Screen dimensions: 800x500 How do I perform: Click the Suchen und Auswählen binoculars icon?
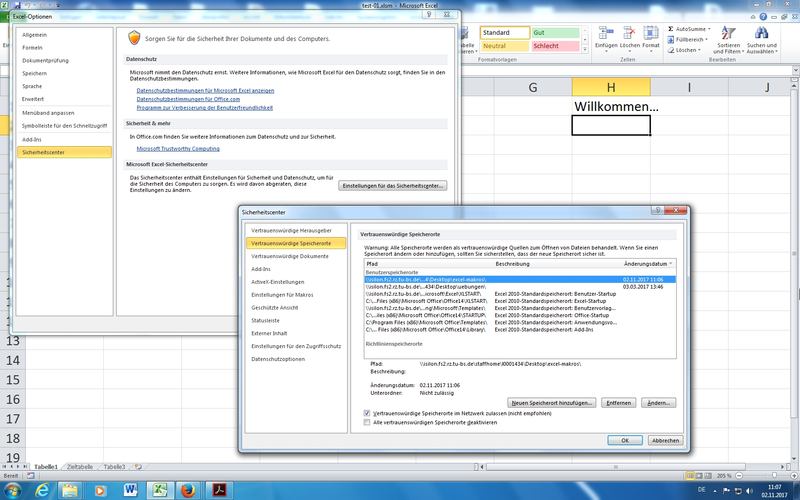click(761, 33)
